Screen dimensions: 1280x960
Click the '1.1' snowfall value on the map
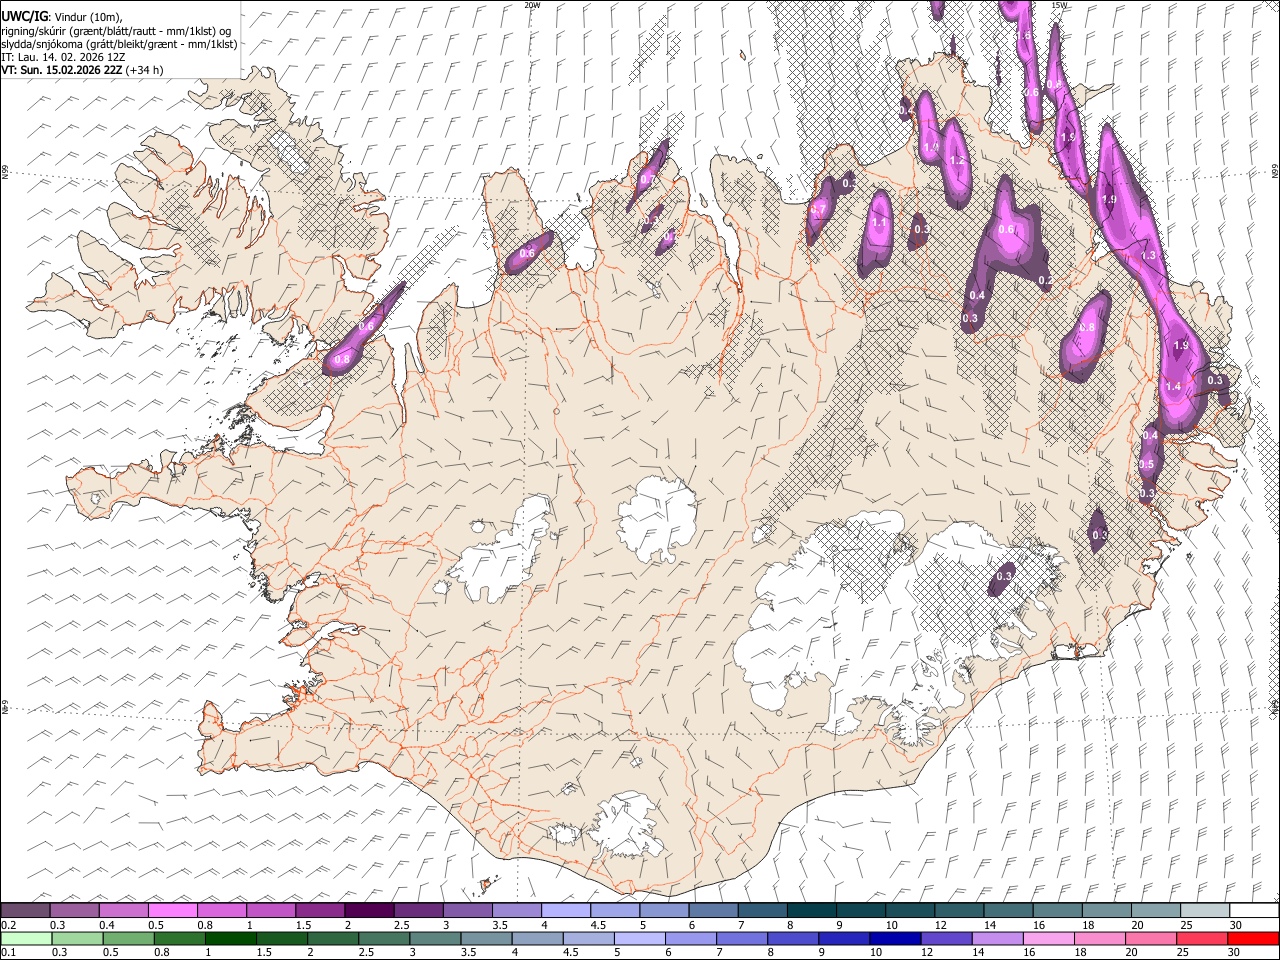(x=880, y=223)
